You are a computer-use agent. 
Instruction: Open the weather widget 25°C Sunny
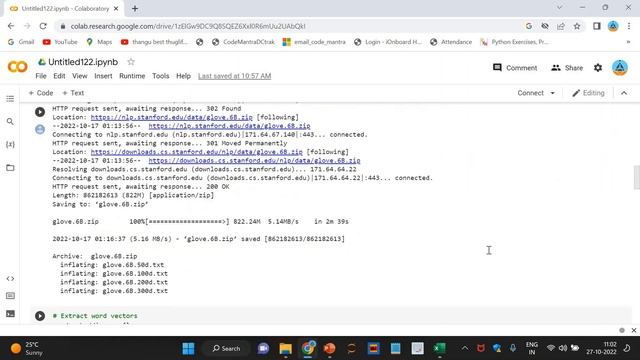[x=26, y=349]
